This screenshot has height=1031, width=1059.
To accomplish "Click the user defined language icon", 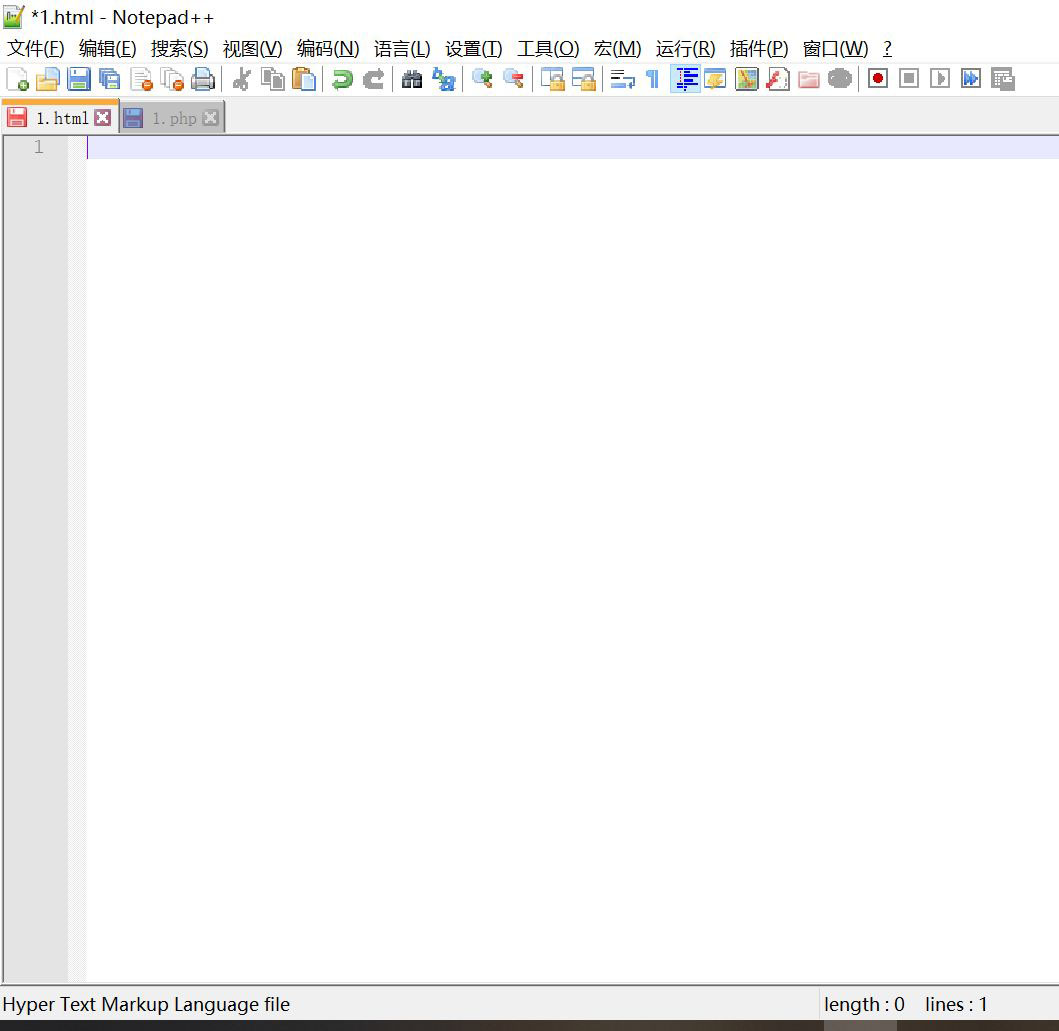I will click(x=715, y=80).
